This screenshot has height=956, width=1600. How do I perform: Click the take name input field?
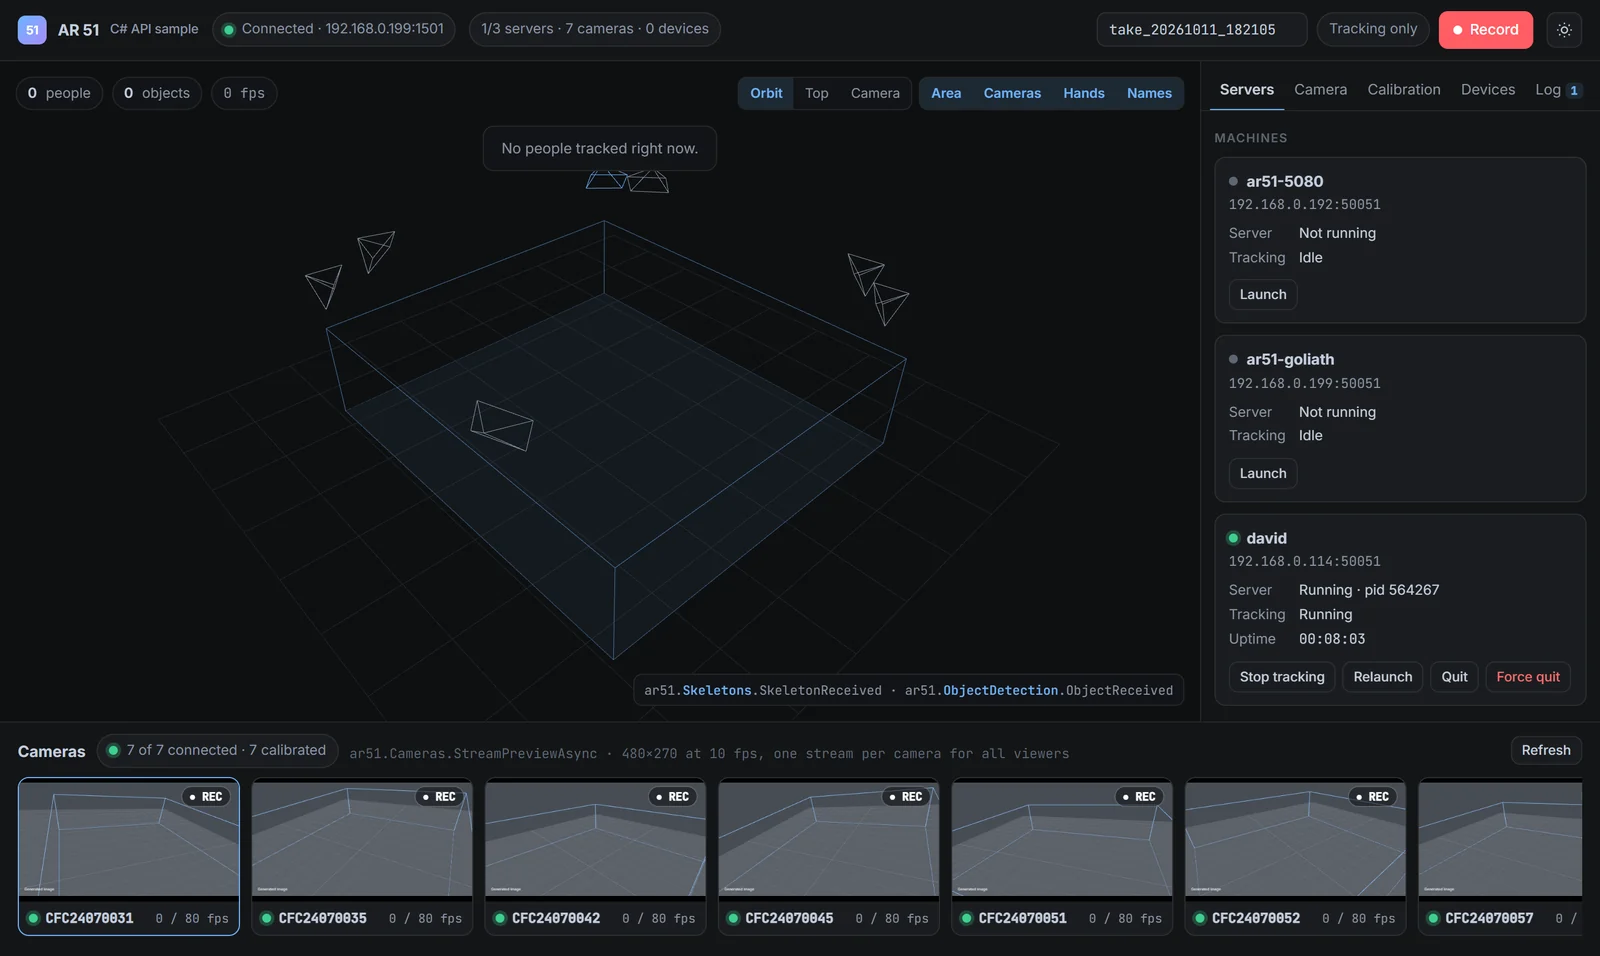(1202, 30)
